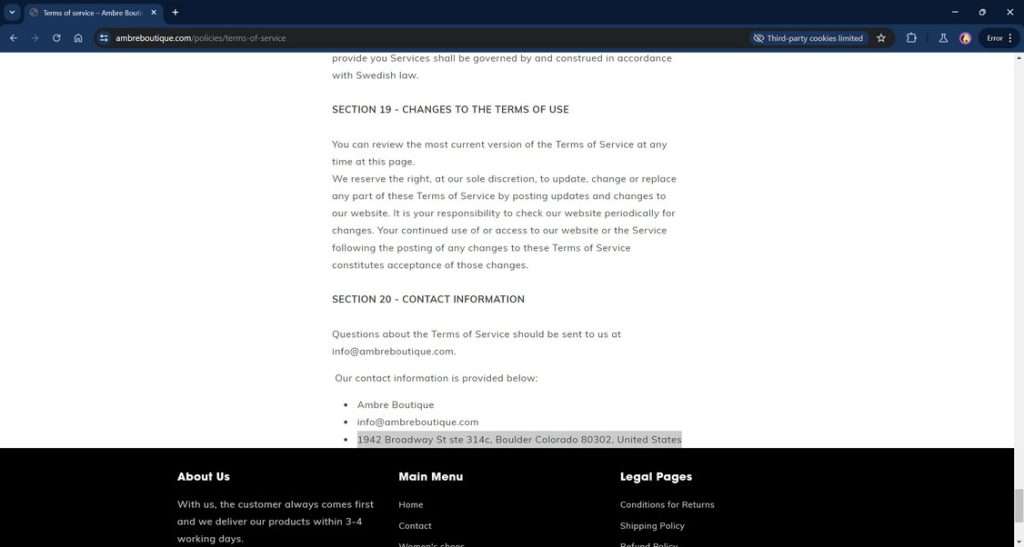Open the Extensions puzzle icon
Viewport: 1024px width, 547px height.
[x=911, y=38]
